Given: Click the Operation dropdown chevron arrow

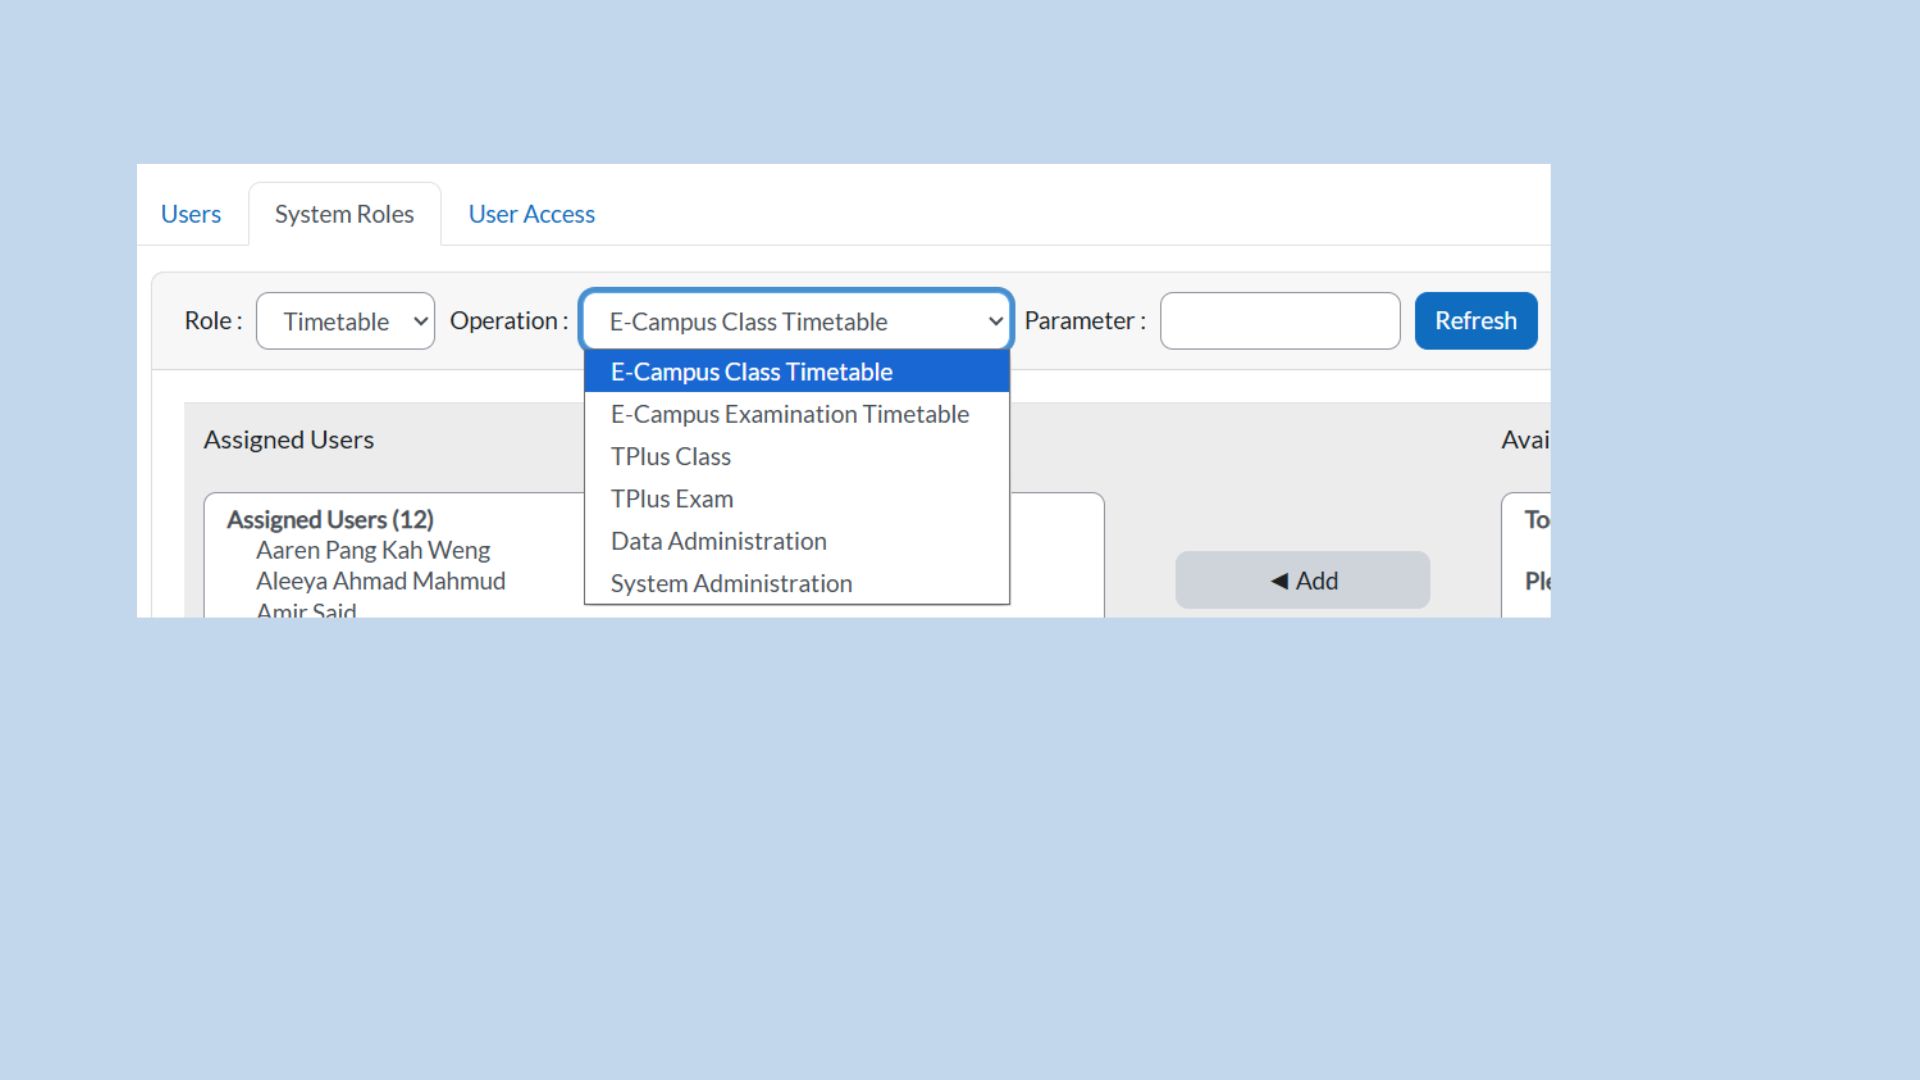Looking at the screenshot, I should [995, 321].
